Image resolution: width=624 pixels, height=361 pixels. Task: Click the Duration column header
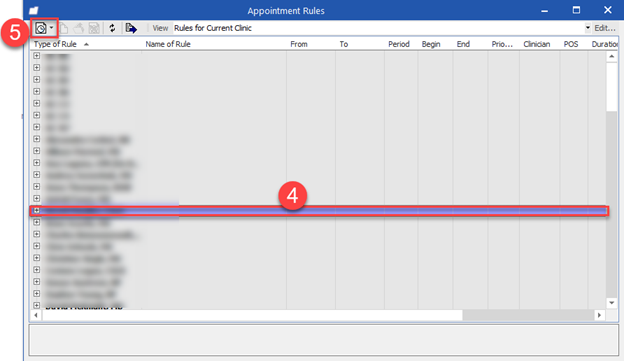coord(604,44)
